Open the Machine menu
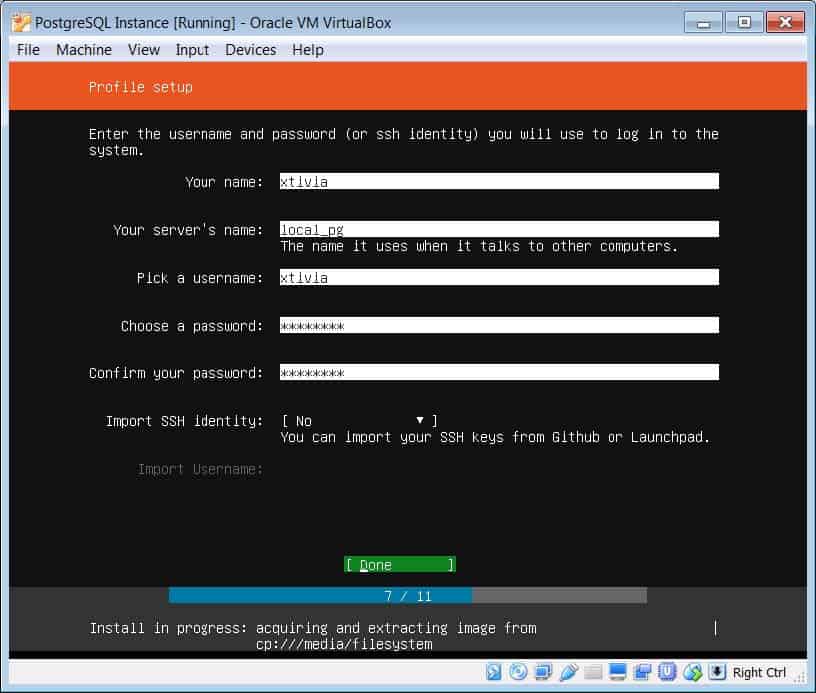This screenshot has height=693, width=816. [84, 50]
